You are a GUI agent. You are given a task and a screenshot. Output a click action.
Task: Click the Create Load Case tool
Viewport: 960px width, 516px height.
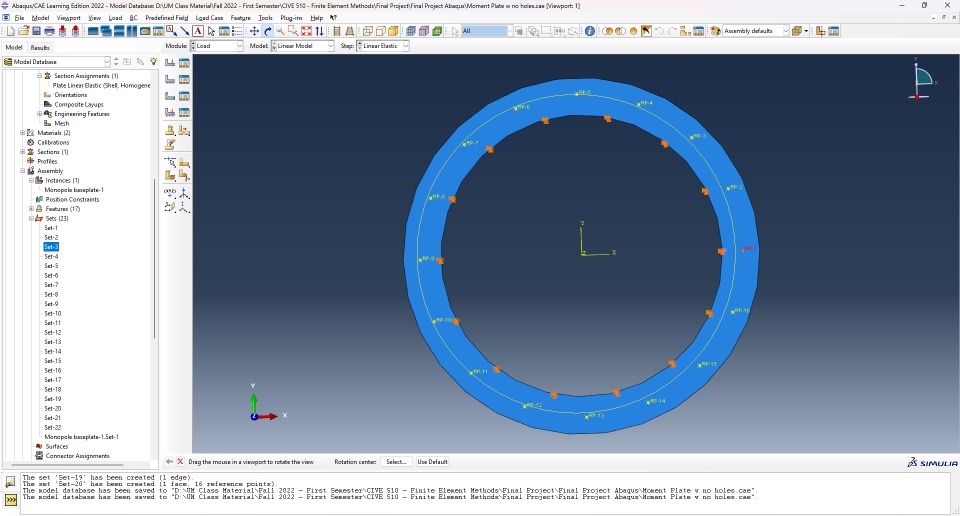[x=170, y=112]
